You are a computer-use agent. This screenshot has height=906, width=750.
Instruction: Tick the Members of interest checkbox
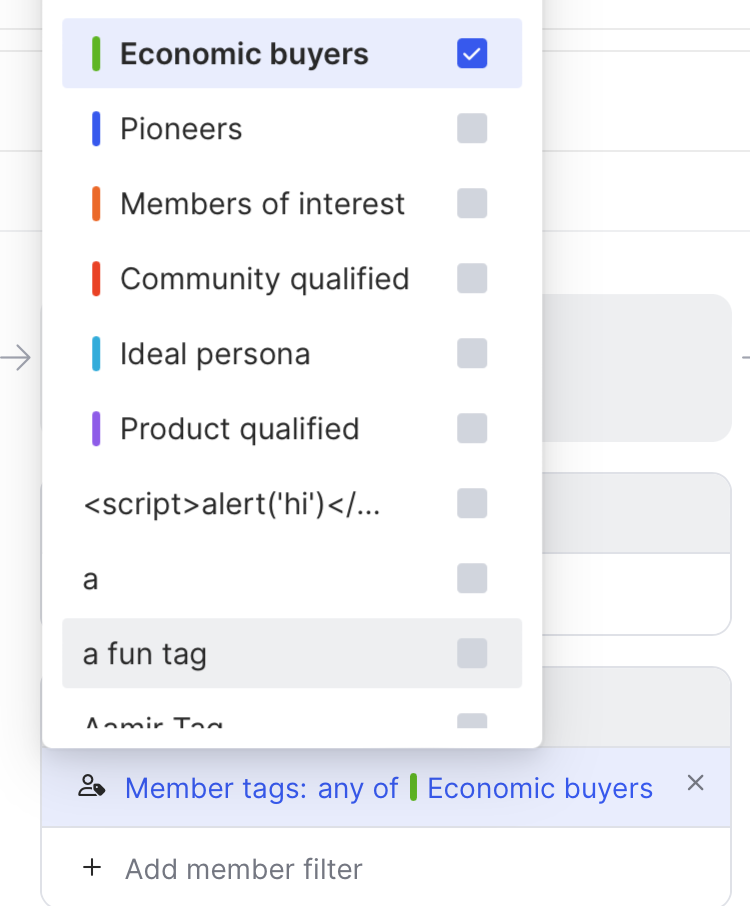(472, 204)
